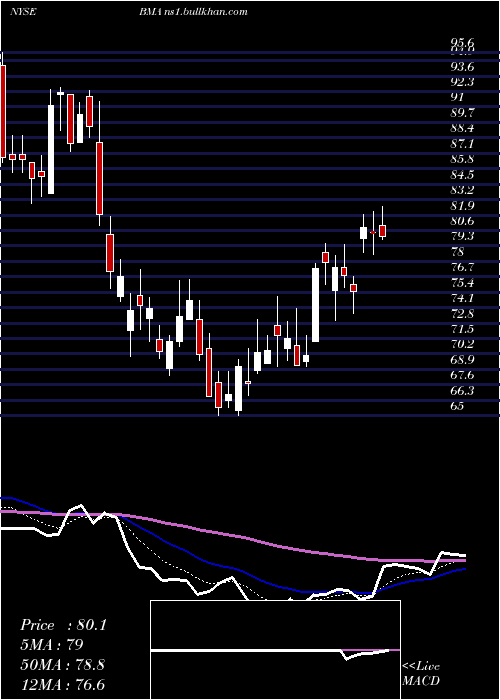Click the 89.7 price axis label
This screenshot has height=700, width=500.
[x=462, y=113]
